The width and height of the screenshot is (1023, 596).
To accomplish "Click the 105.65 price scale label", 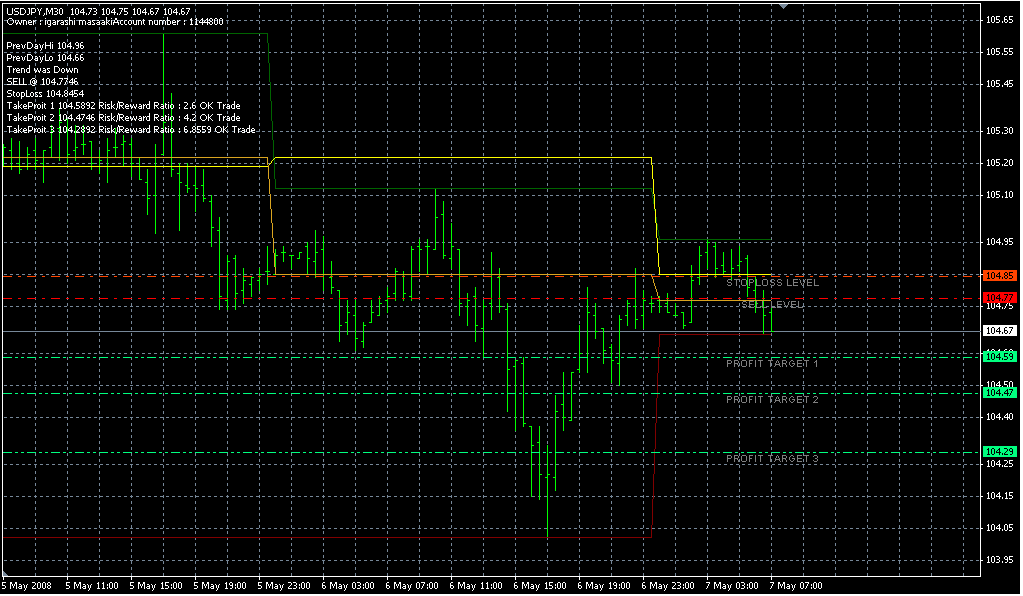I will (x=999, y=51).
